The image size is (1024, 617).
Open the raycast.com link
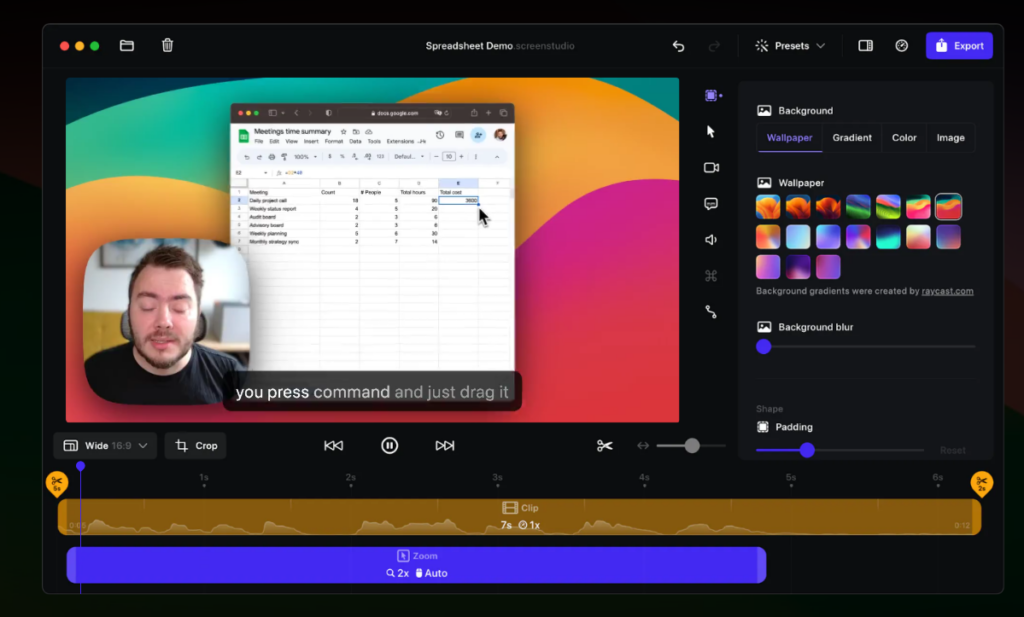coord(947,291)
